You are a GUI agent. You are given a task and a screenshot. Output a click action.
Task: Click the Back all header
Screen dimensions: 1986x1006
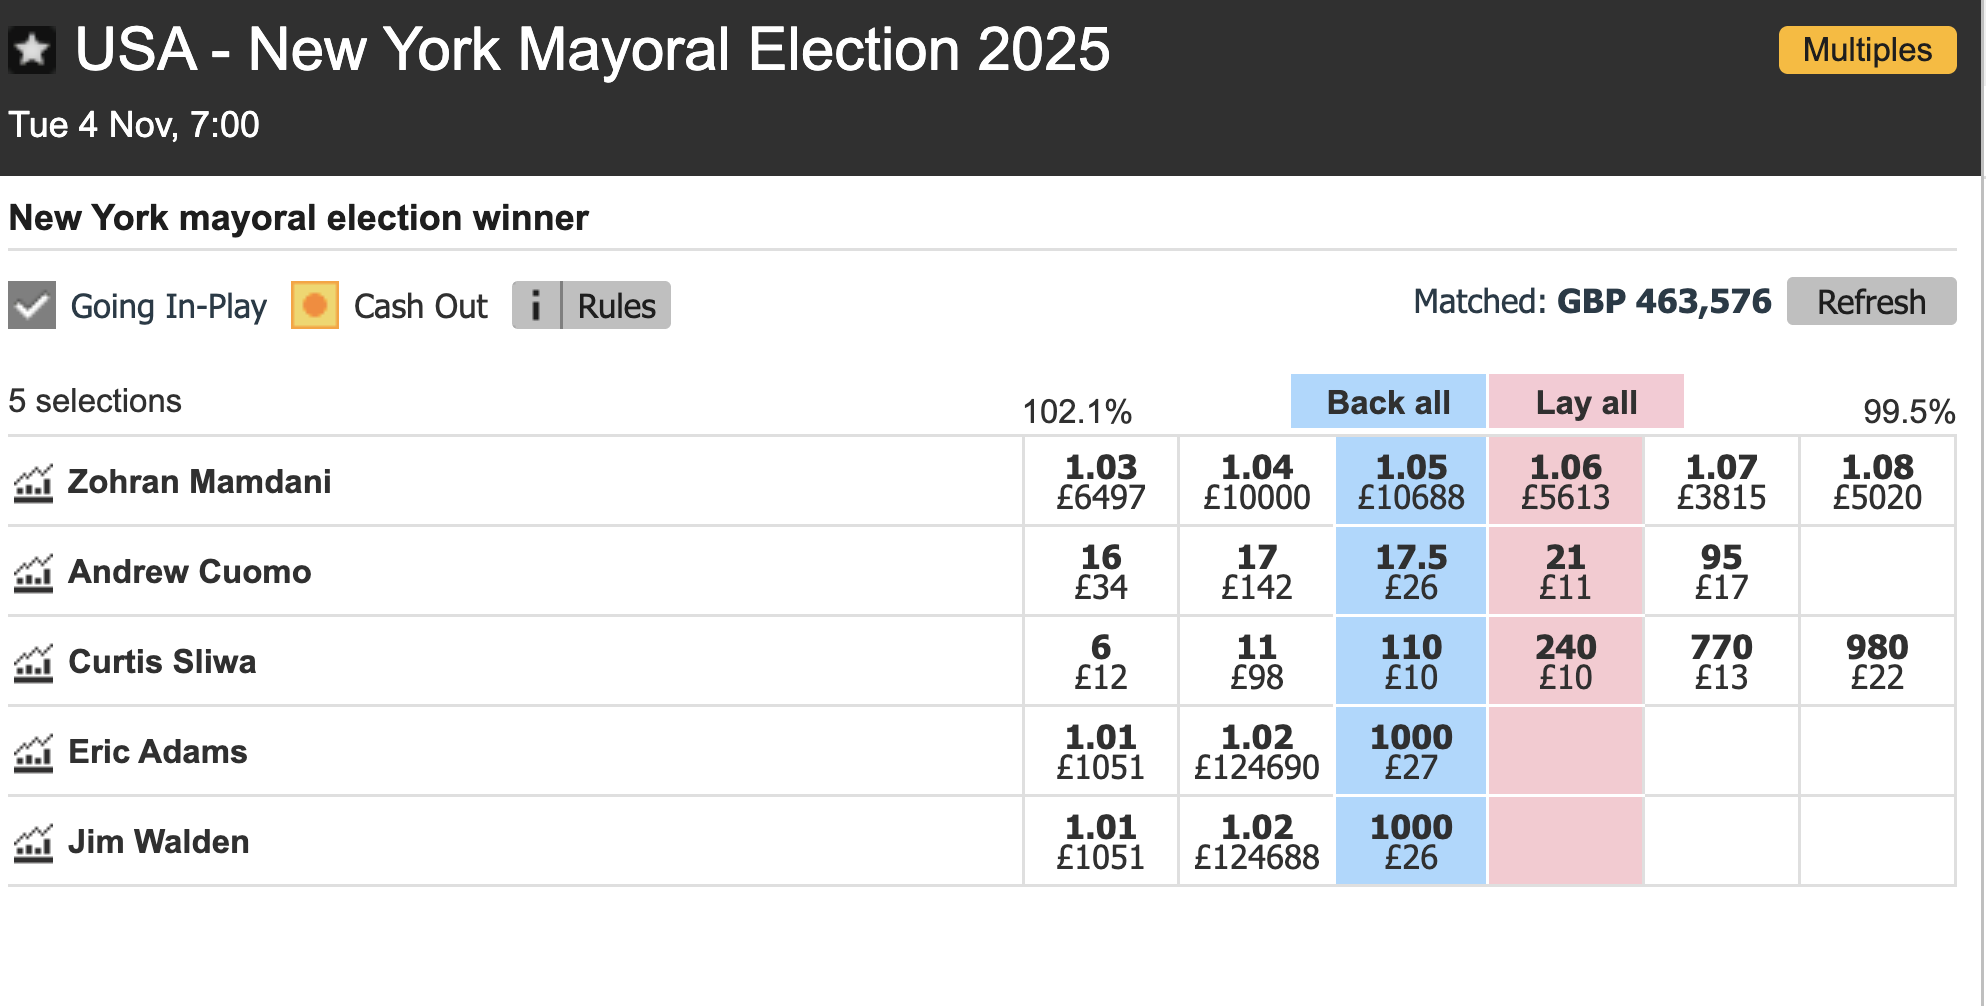tap(1387, 402)
